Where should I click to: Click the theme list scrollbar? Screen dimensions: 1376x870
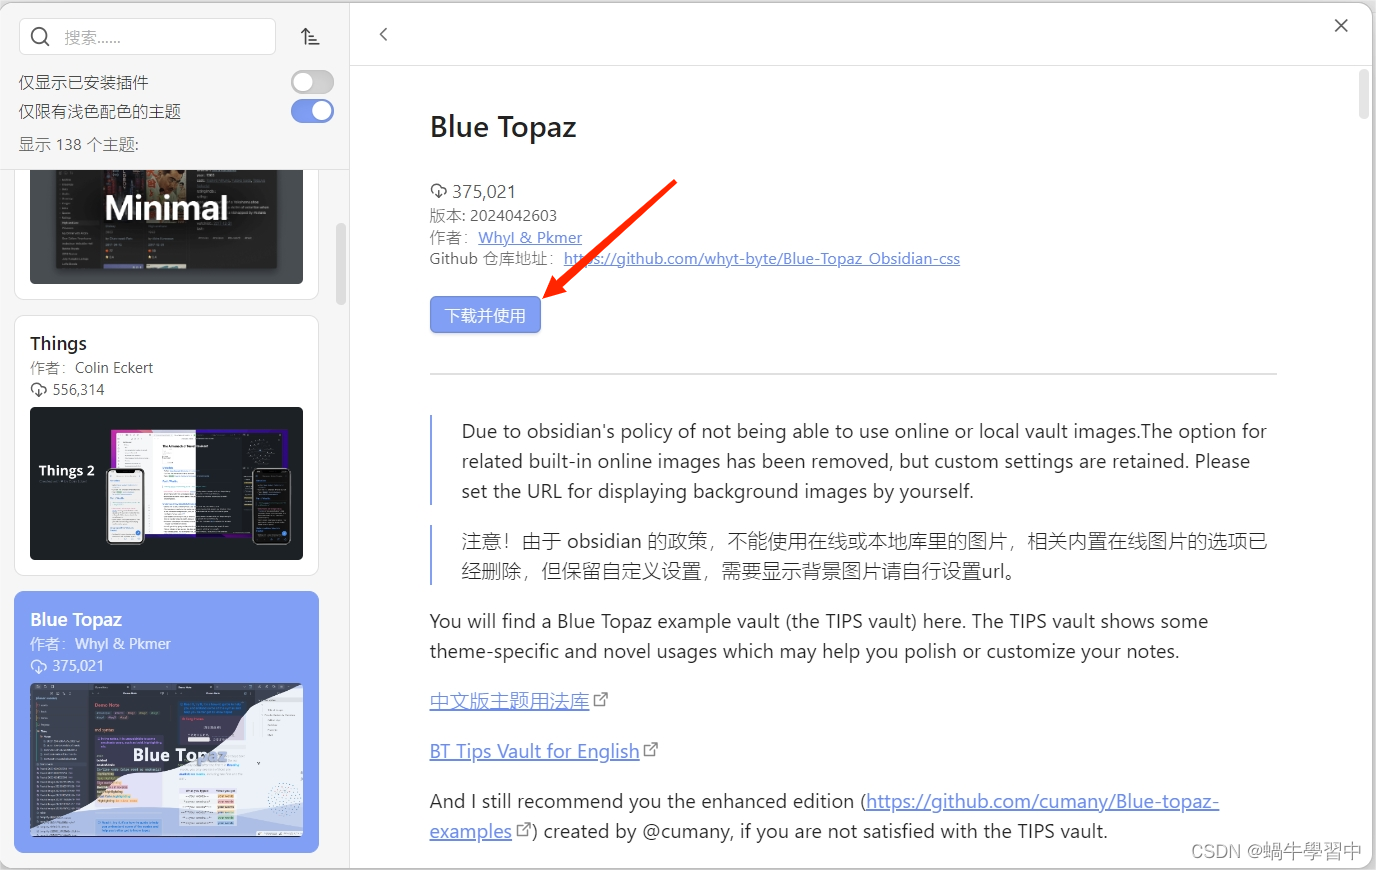coord(341,263)
